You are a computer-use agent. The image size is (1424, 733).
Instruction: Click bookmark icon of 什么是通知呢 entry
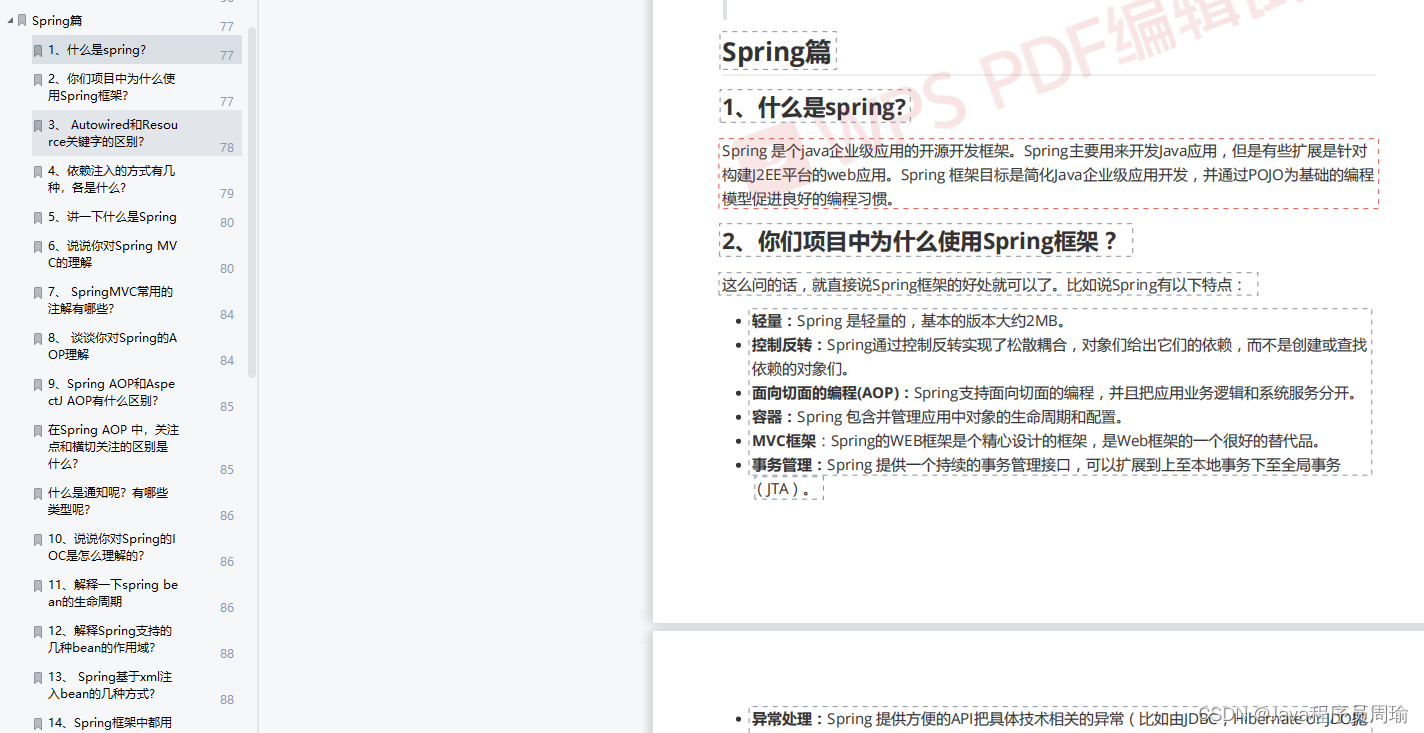[38, 493]
